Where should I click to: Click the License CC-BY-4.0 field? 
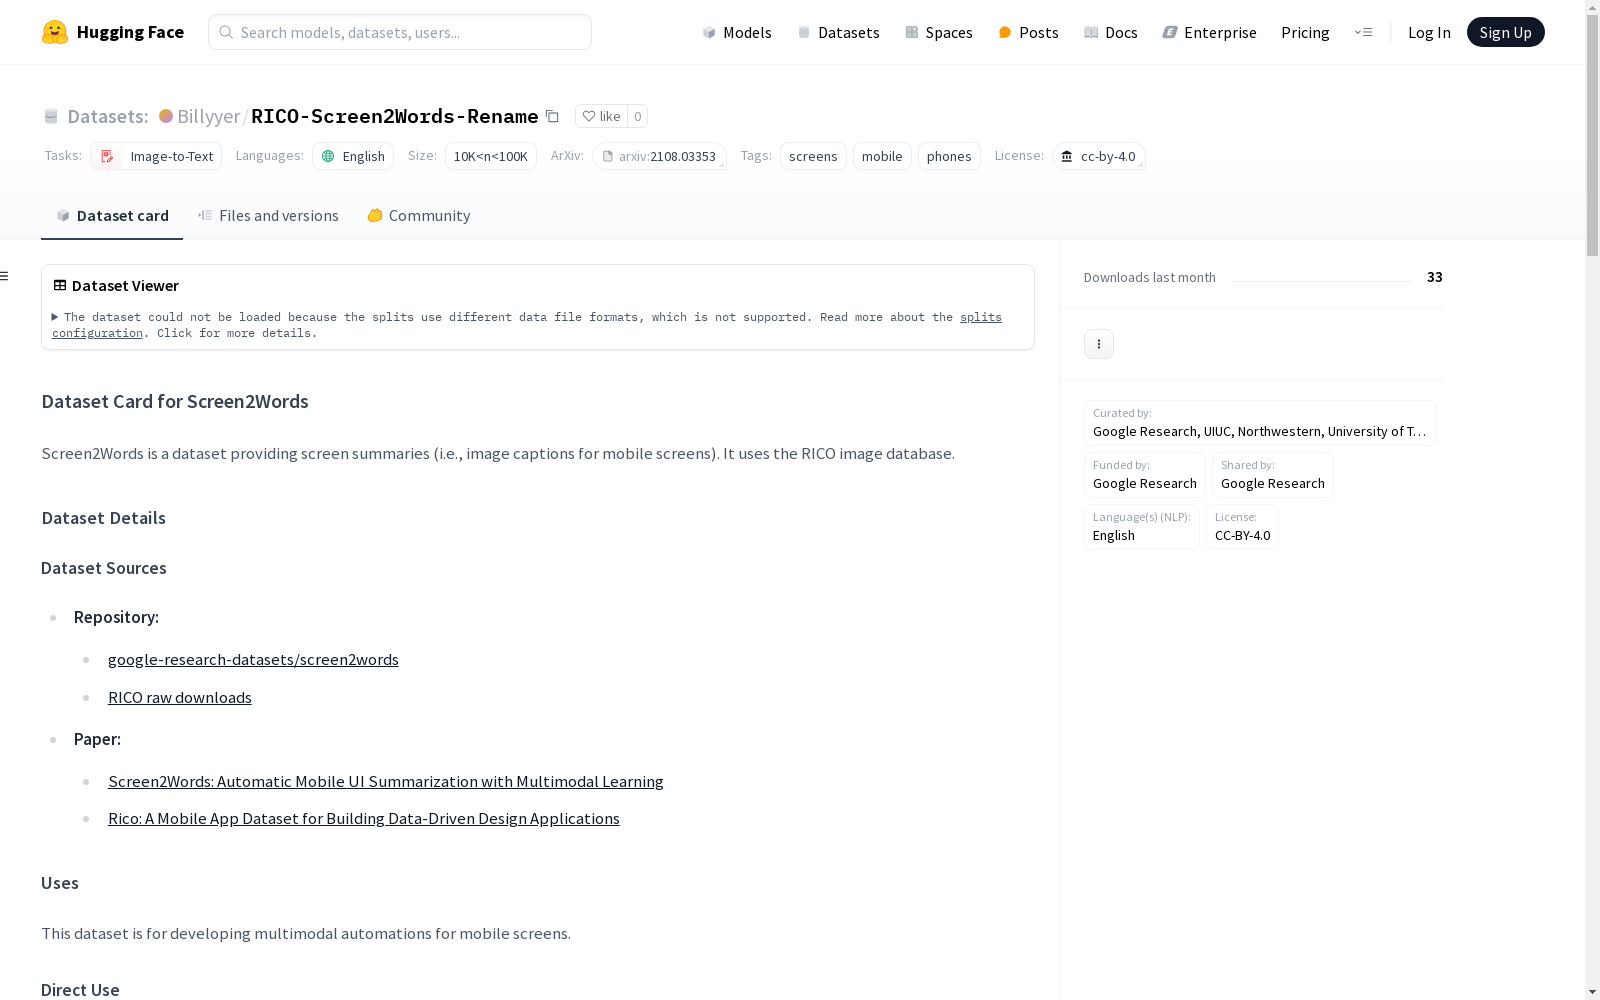click(1242, 527)
